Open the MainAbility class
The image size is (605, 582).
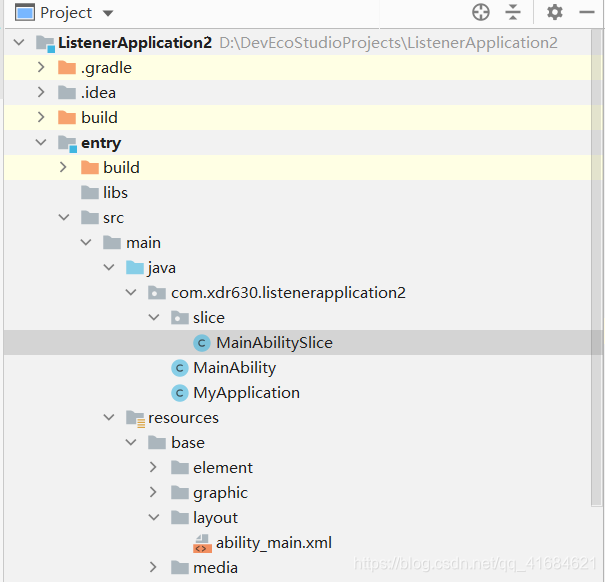[234, 367]
